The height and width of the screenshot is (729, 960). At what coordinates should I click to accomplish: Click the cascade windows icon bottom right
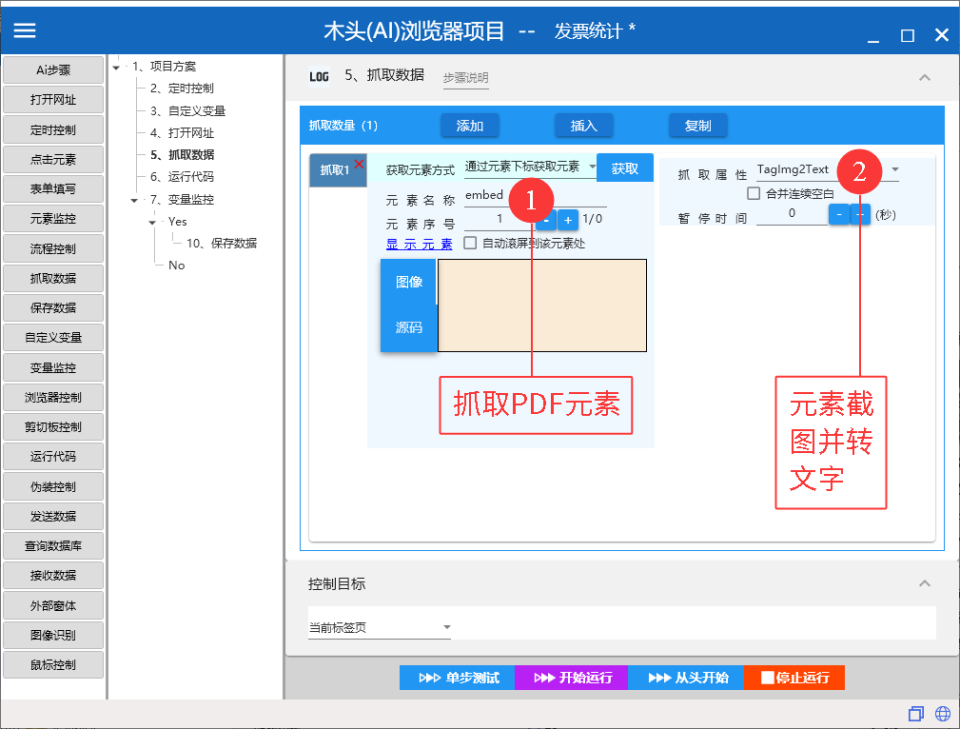915,713
